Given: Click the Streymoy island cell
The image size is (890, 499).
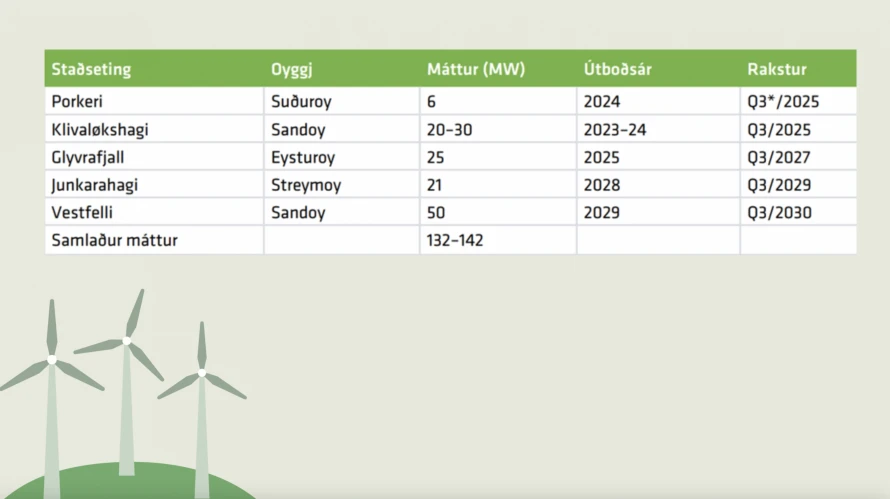Looking at the screenshot, I should [304, 185].
